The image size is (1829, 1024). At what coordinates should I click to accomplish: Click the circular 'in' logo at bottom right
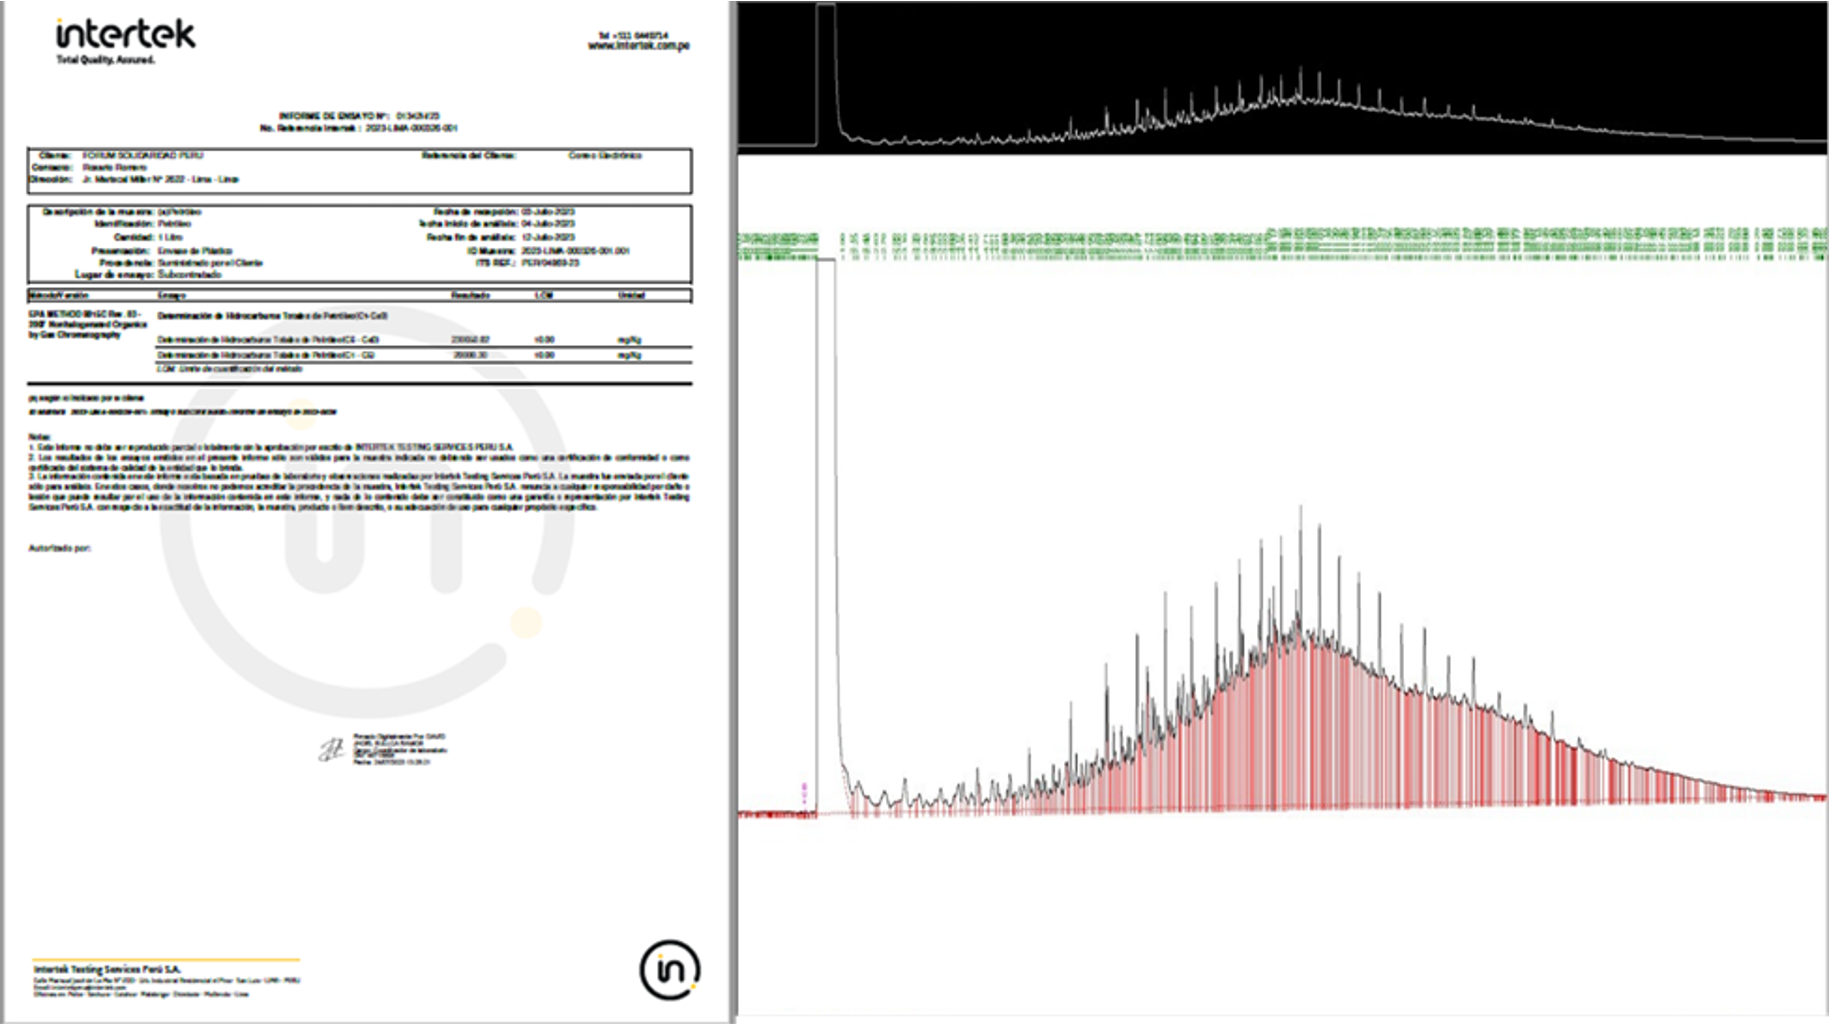point(669,969)
